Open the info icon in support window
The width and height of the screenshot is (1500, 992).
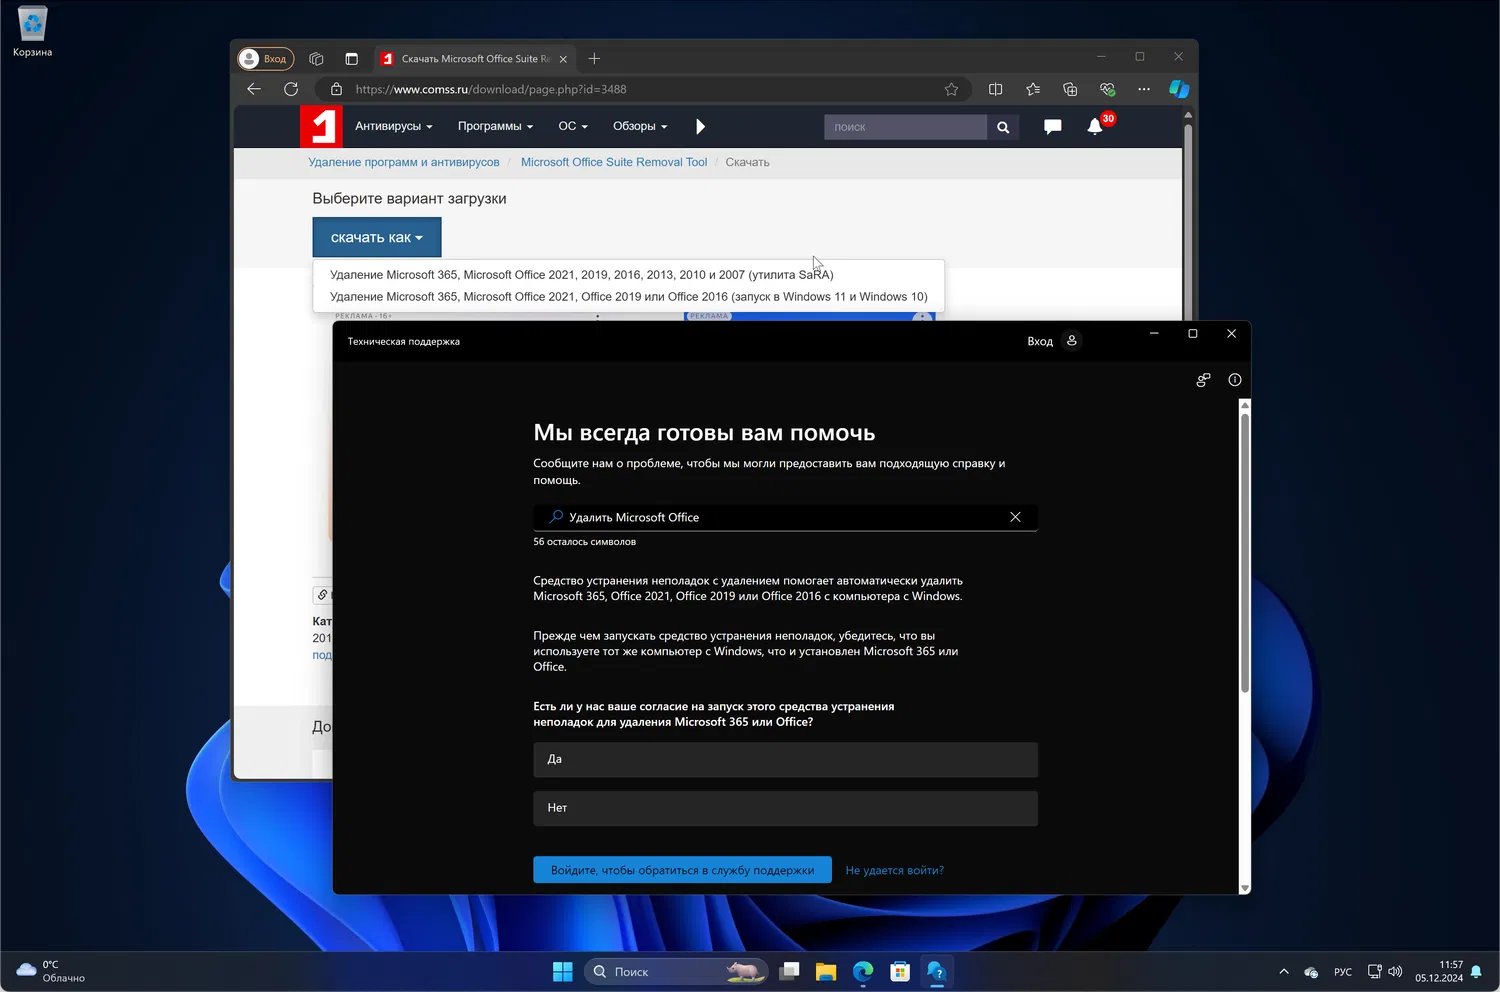click(x=1235, y=380)
